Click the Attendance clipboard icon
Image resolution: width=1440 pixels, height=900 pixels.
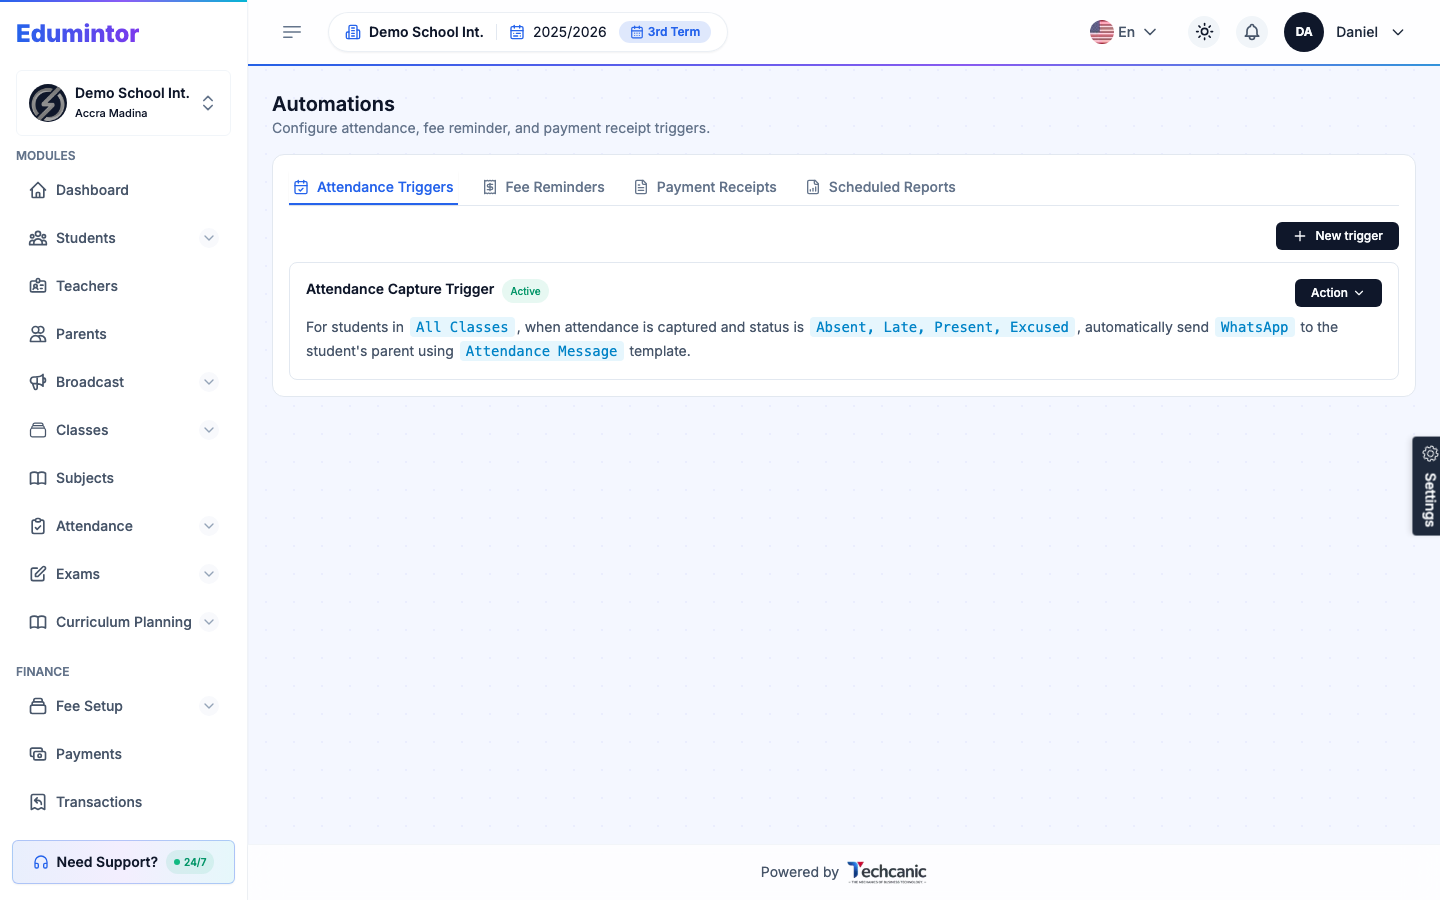[38, 526]
